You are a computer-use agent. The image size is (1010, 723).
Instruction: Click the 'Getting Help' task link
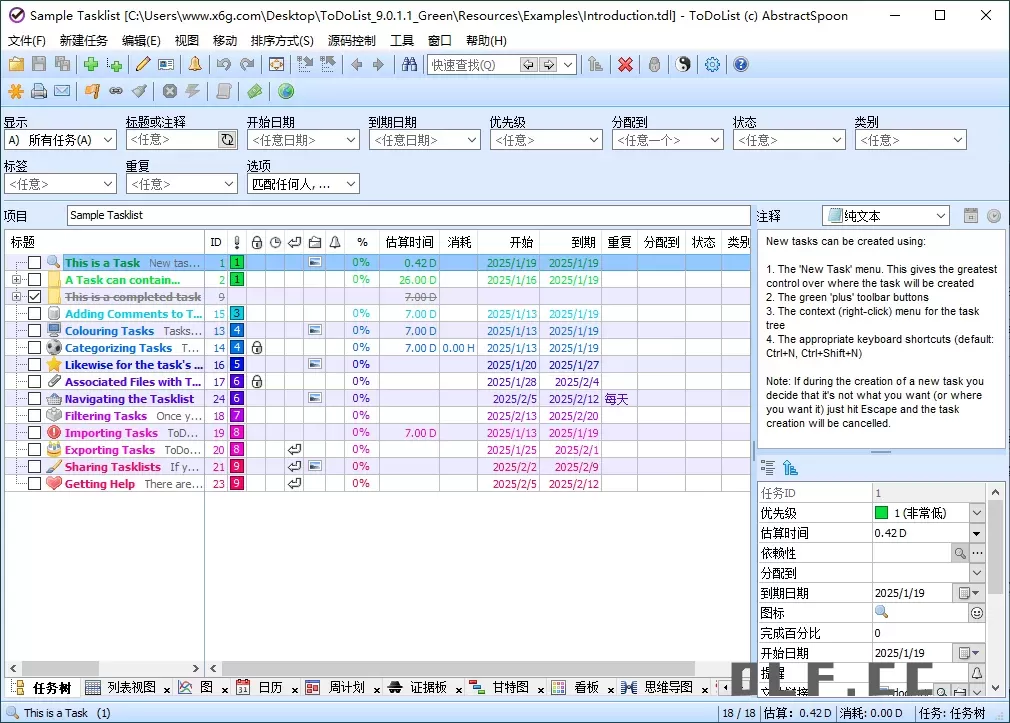pyautogui.click(x=99, y=484)
